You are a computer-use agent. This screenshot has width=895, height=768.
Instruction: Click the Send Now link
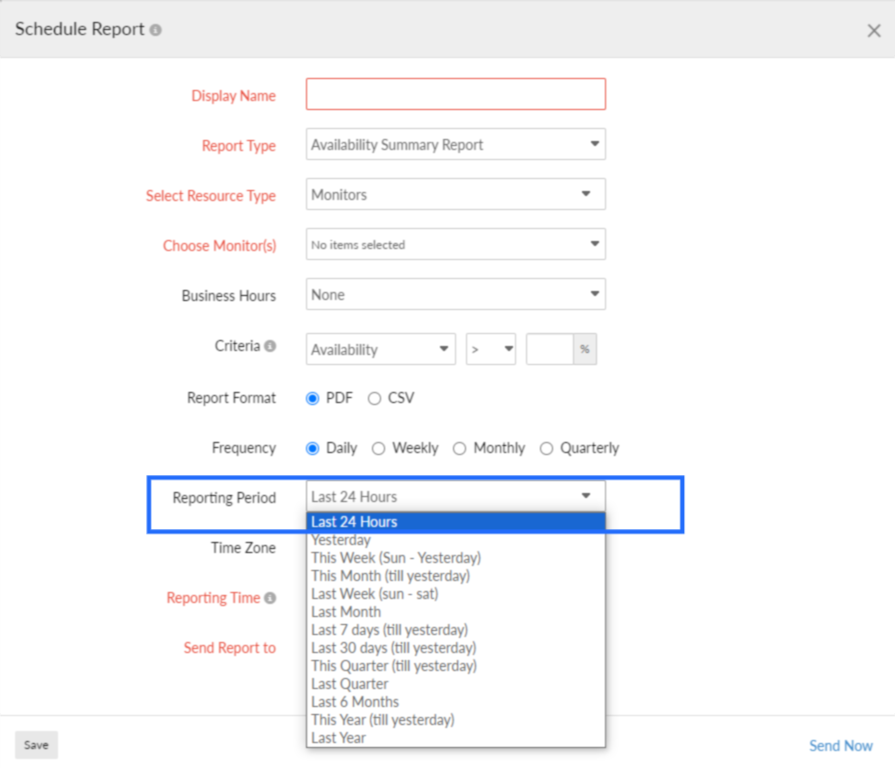click(x=840, y=745)
